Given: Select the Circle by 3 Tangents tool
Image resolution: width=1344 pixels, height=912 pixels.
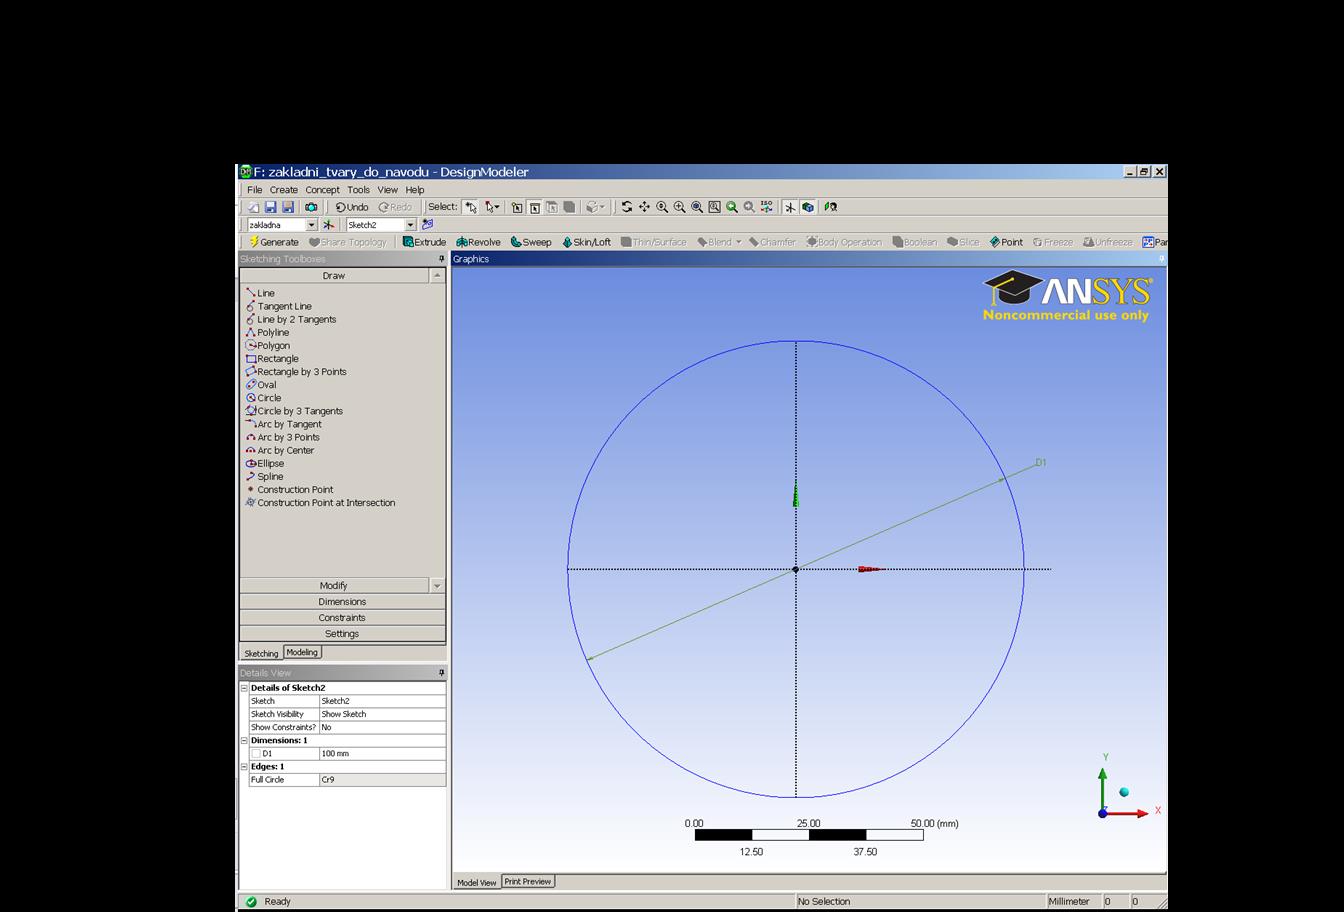Looking at the screenshot, I should click(294, 410).
